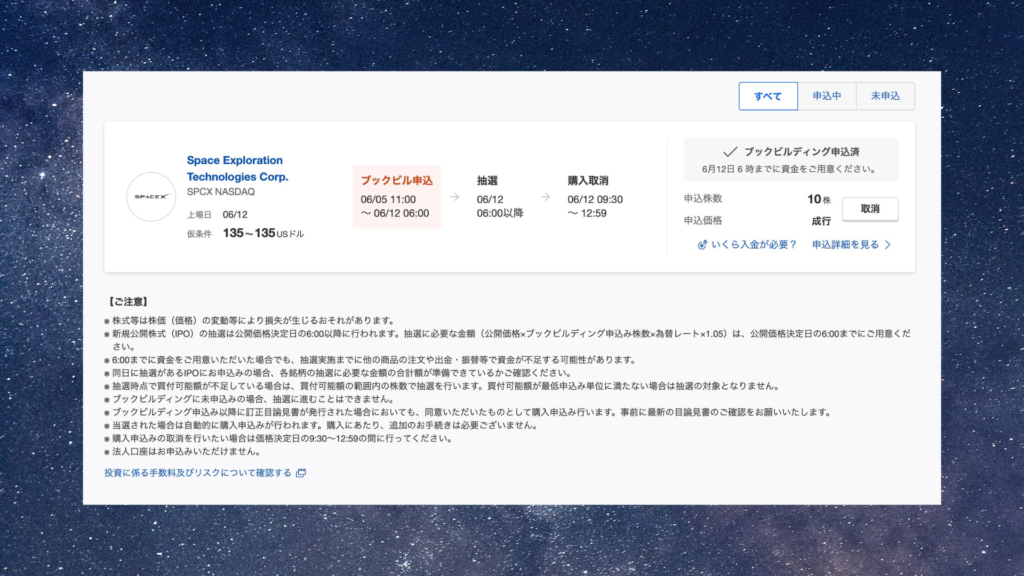Click the 購入取消 step heading

click(x=588, y=180)
